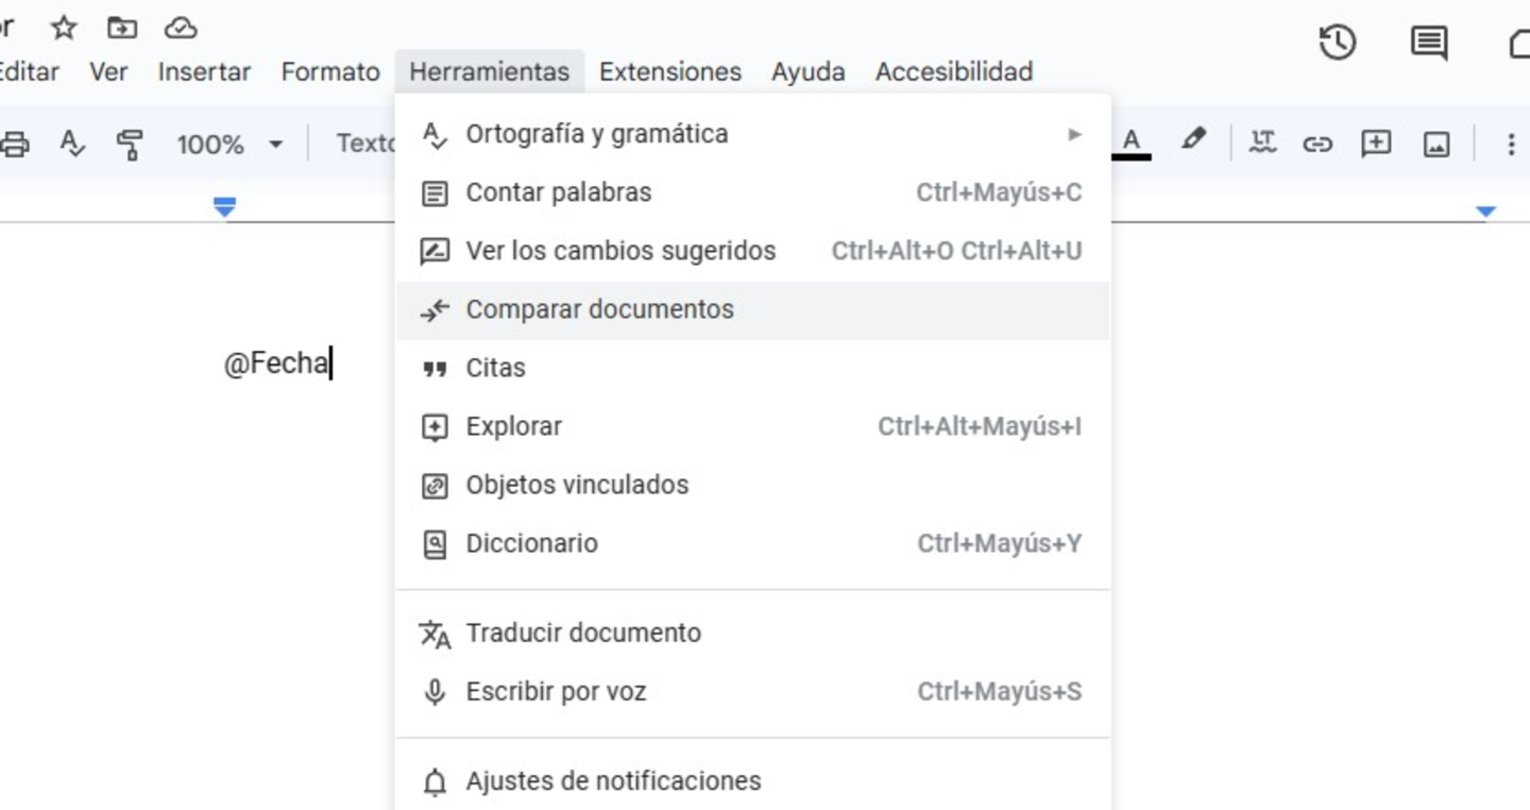Viewport: 1530px width, 810px height.
Task: Check cloud save status icon
Action: [180, 28]
